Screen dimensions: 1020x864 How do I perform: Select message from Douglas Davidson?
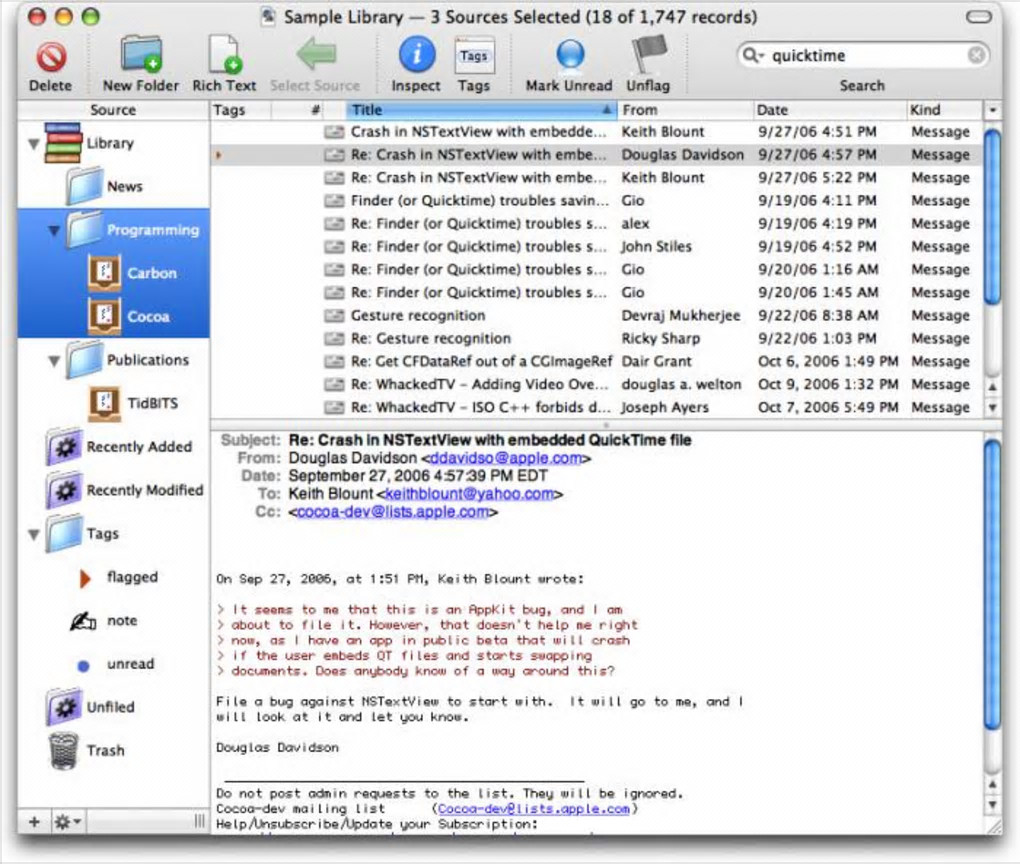pyautogui.click(x=597, y=155)
